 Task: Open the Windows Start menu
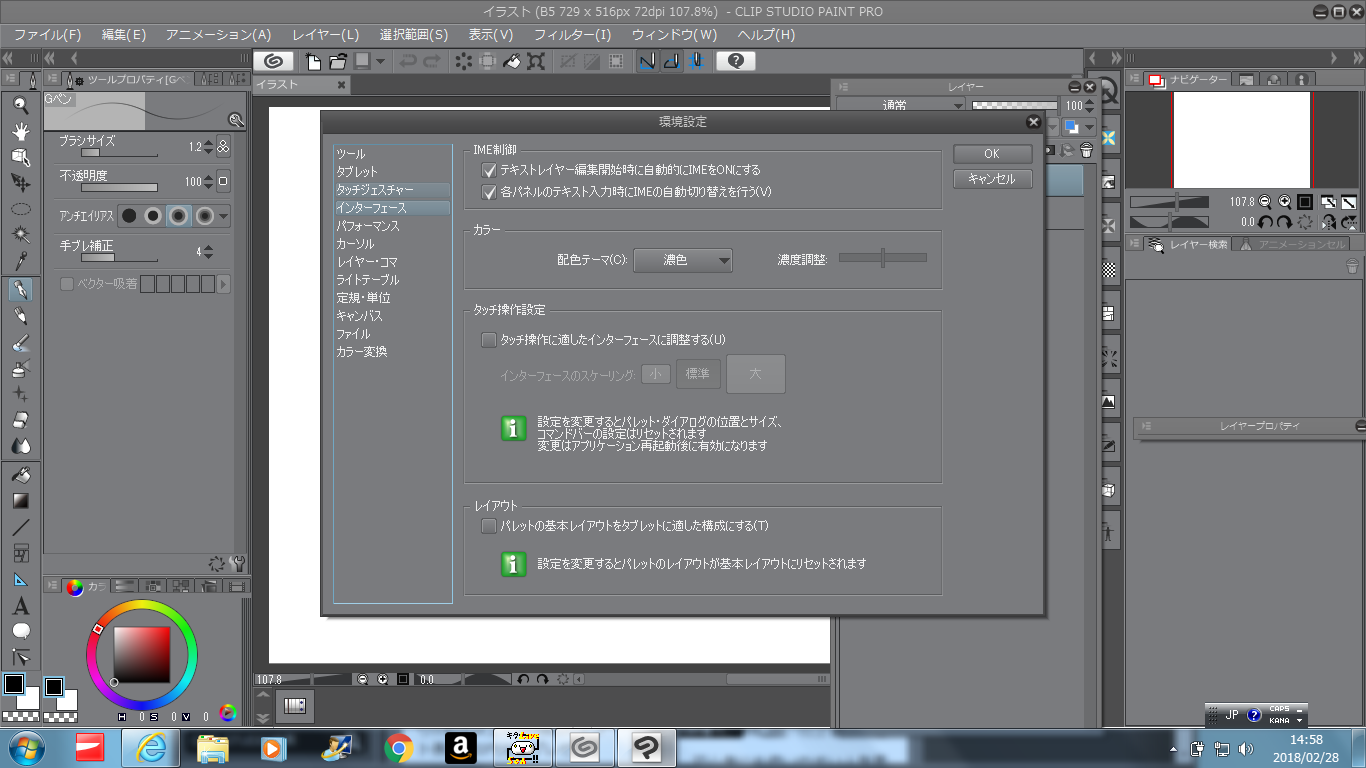25,747
